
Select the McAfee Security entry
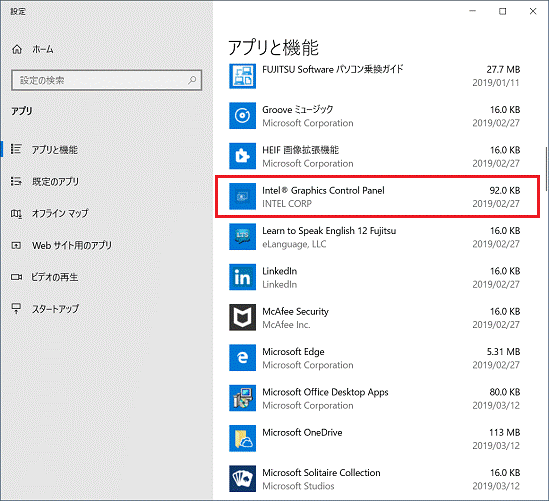pyautogui.click(x=375, y=318)
